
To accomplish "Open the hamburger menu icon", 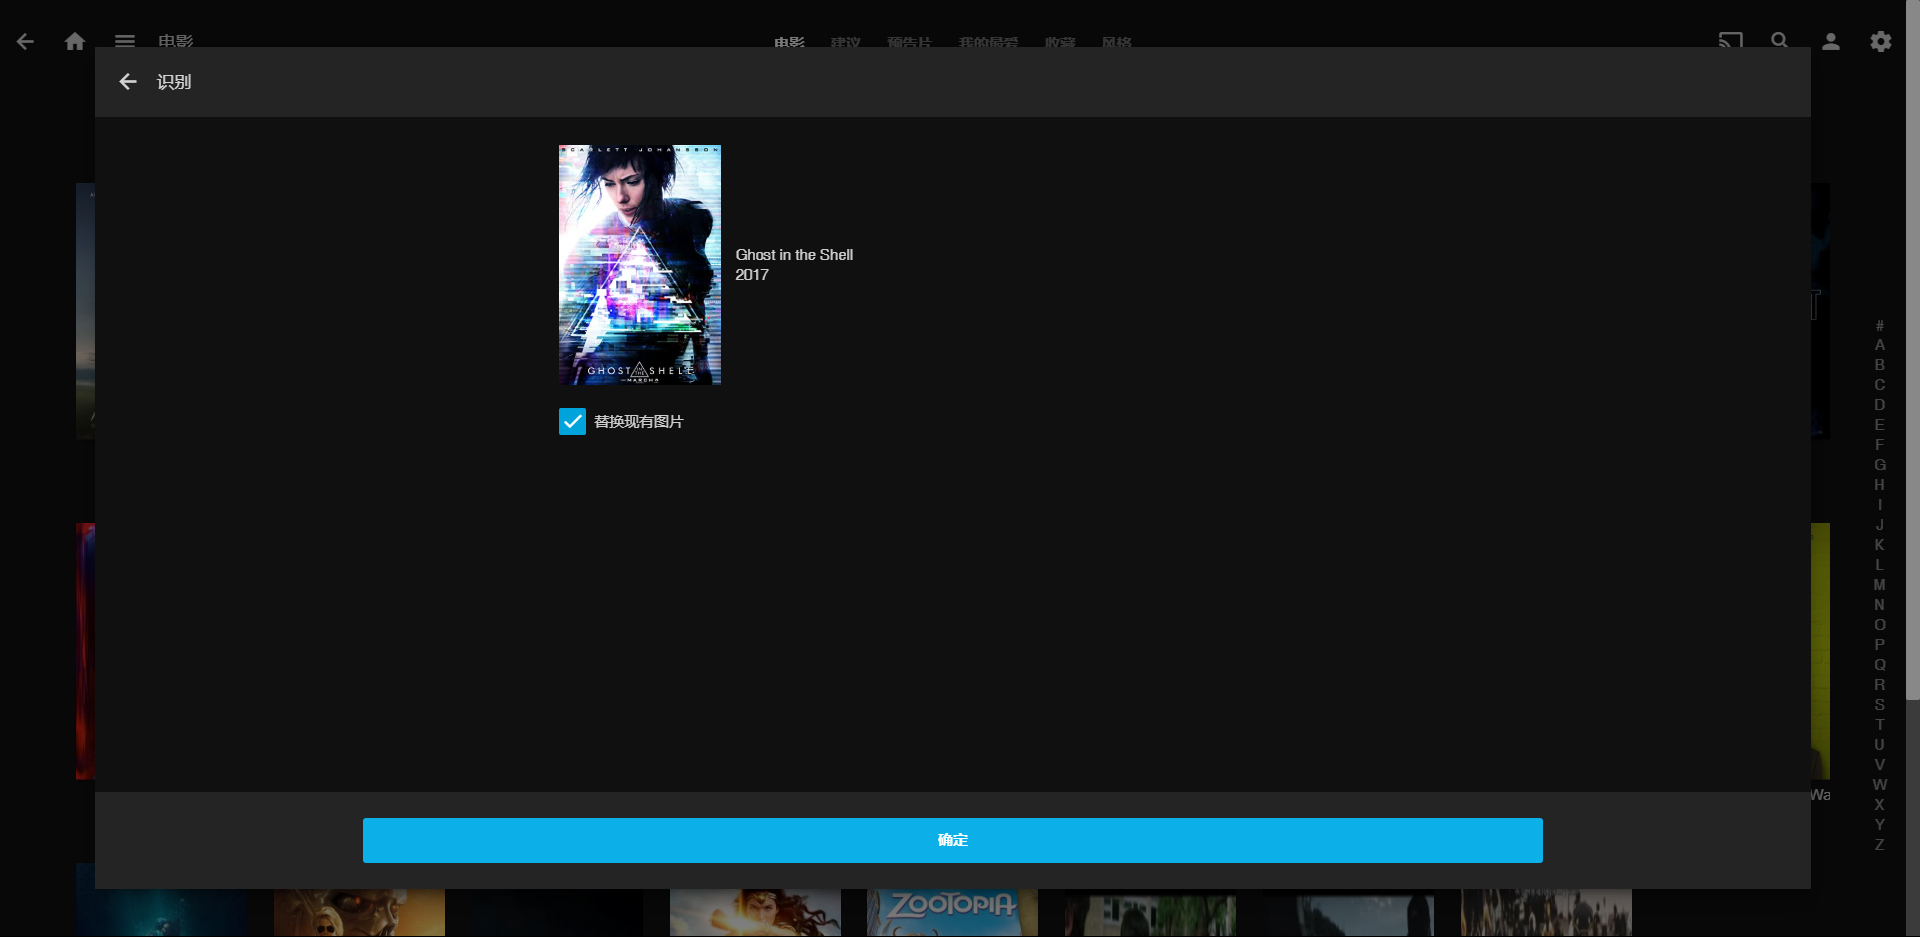I will 125,42.
